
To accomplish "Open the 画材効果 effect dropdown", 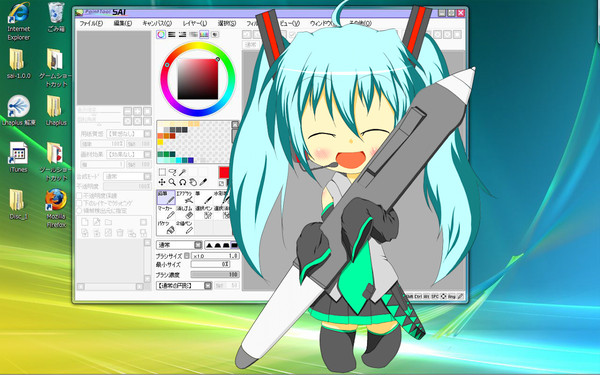I will 129,154.
